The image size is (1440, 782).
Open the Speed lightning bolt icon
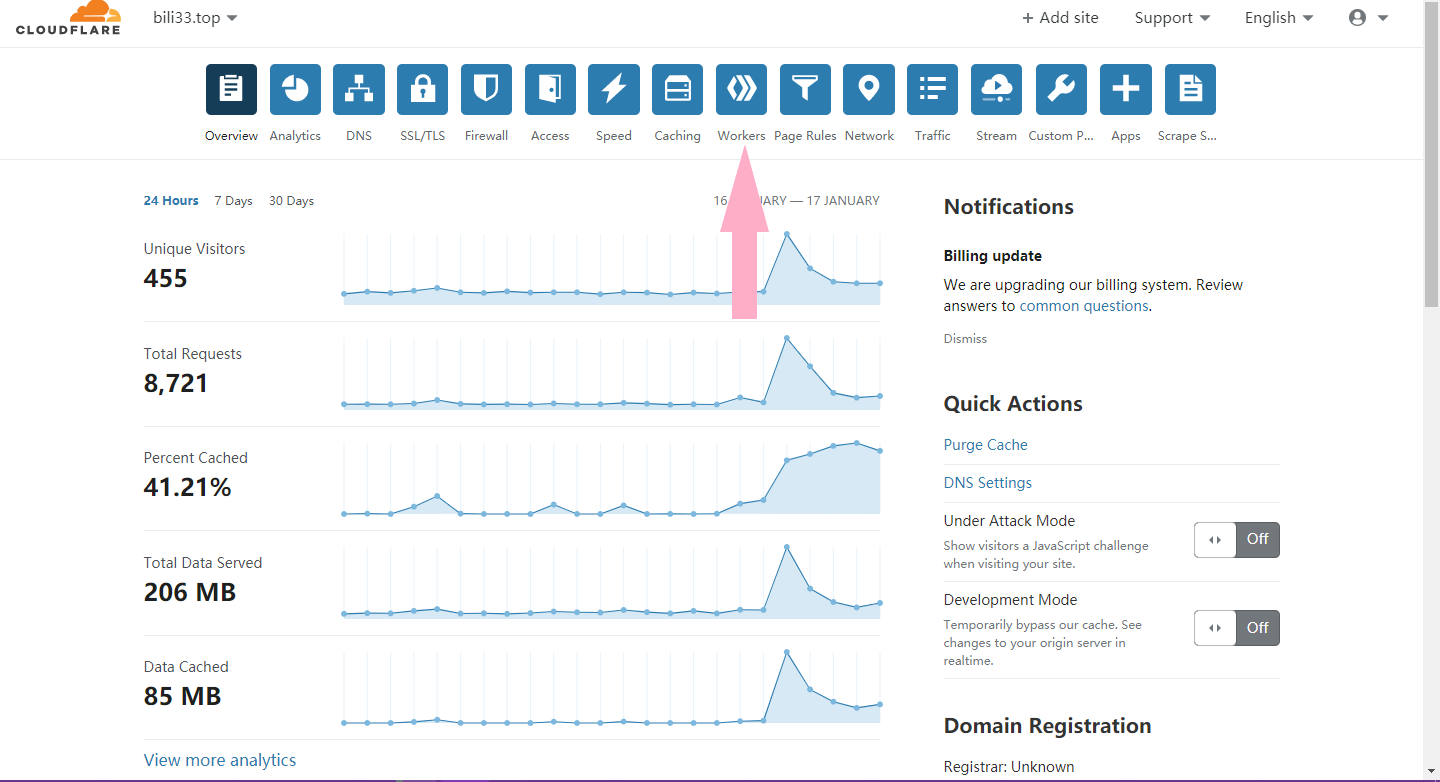coord(613,90)
